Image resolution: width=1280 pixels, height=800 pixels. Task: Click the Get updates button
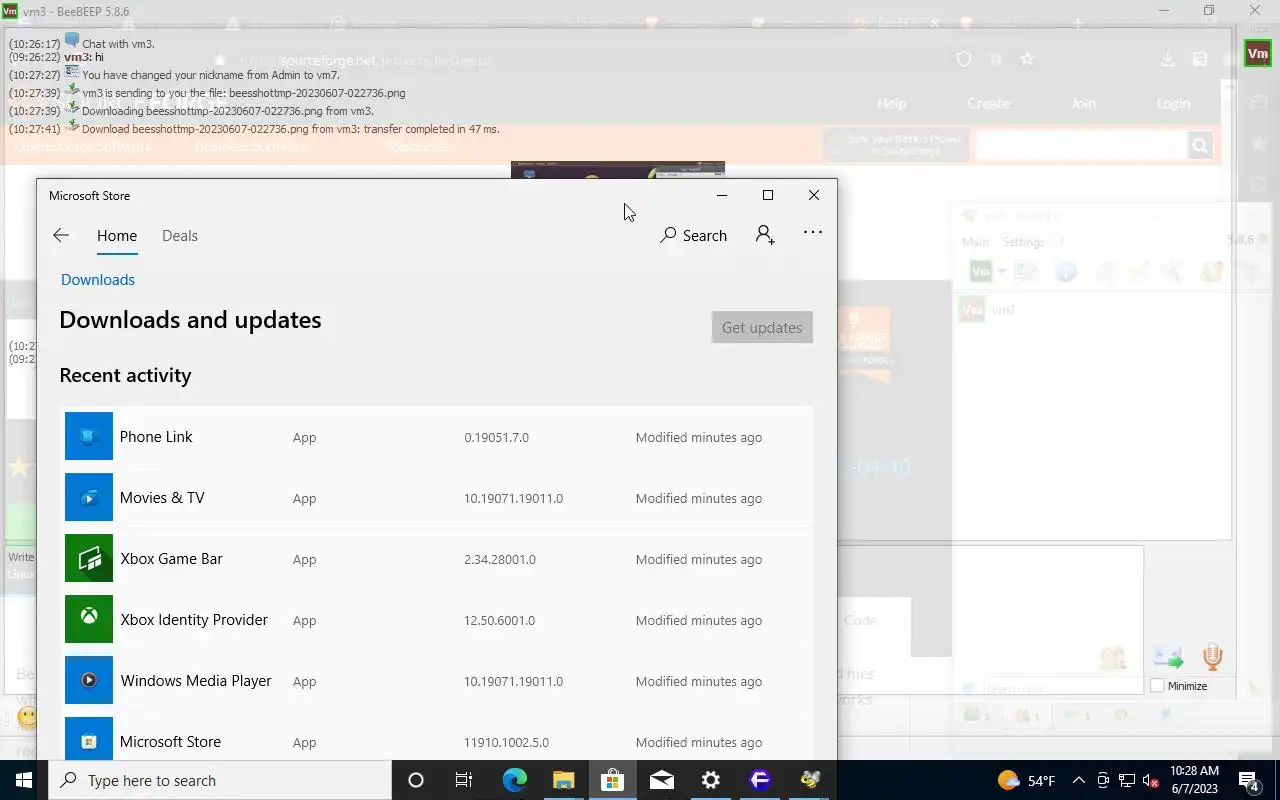point(762,327)
